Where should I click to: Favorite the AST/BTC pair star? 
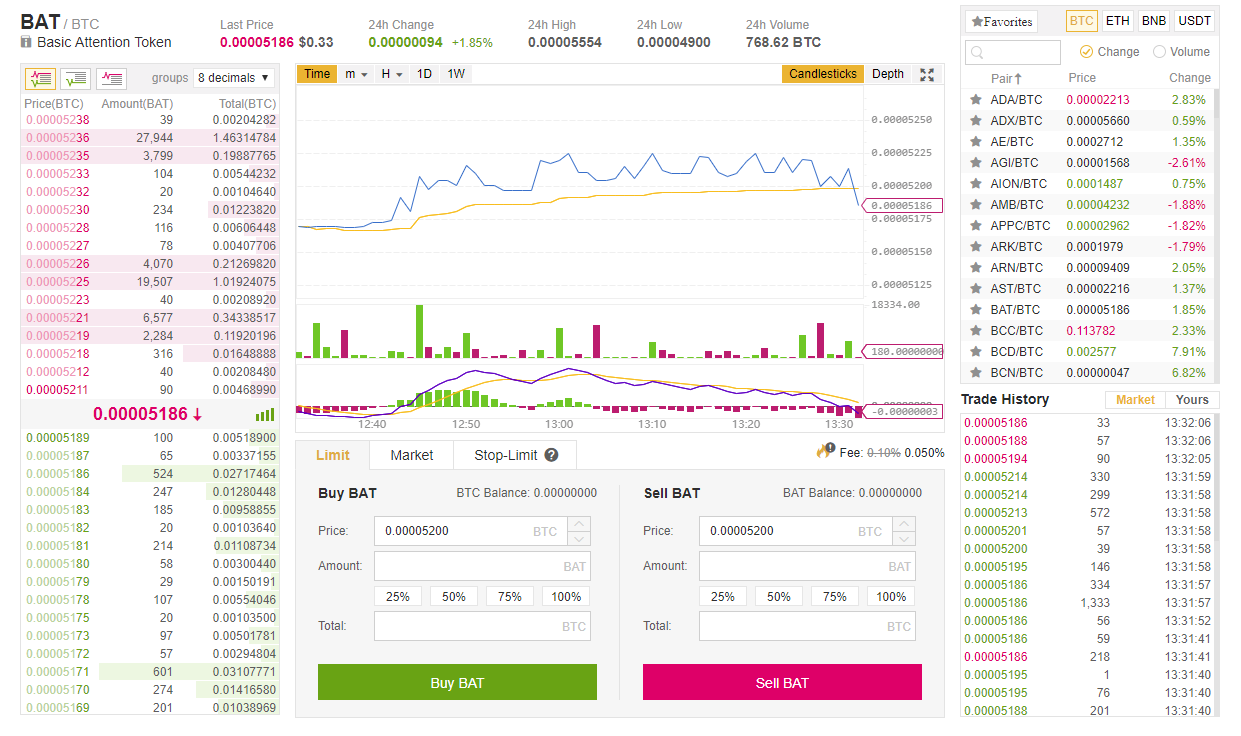click(x=975, y=288)
